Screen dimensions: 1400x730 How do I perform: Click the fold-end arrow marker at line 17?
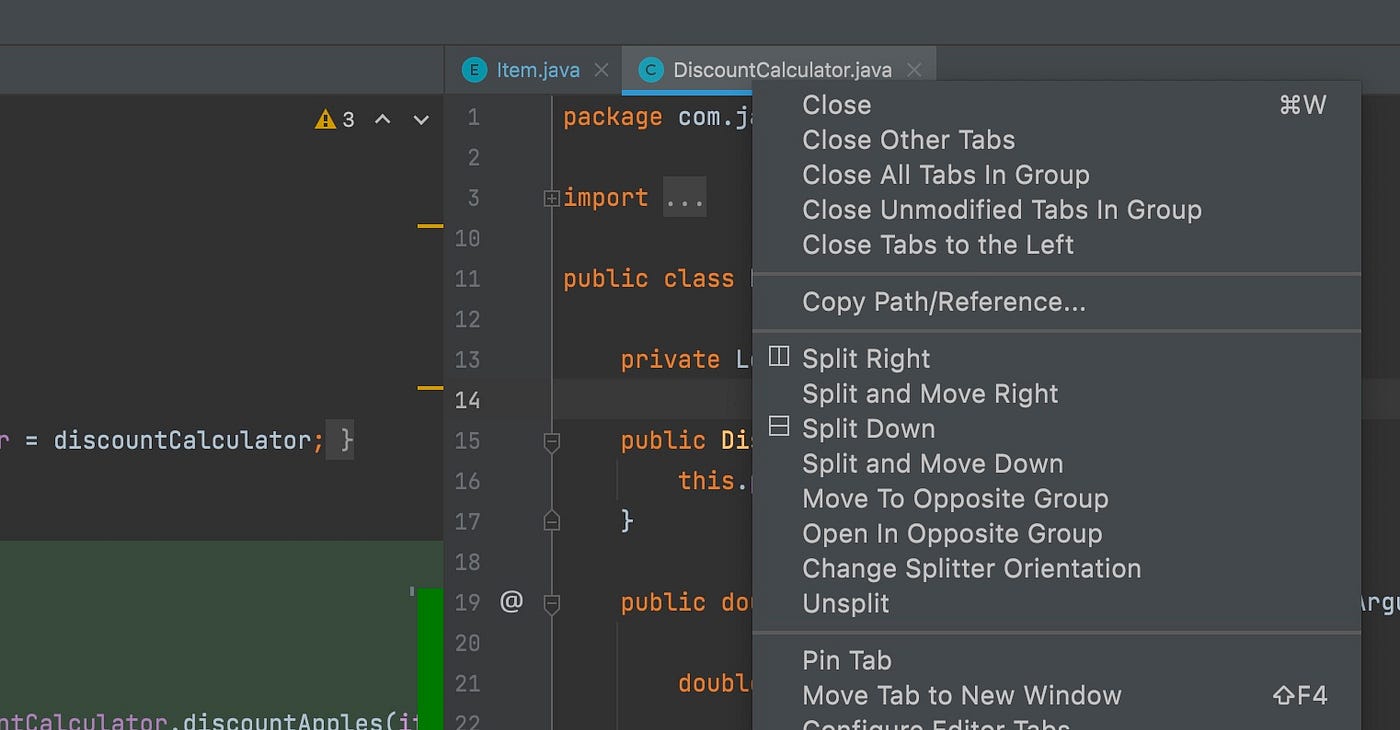coord(551,521)
